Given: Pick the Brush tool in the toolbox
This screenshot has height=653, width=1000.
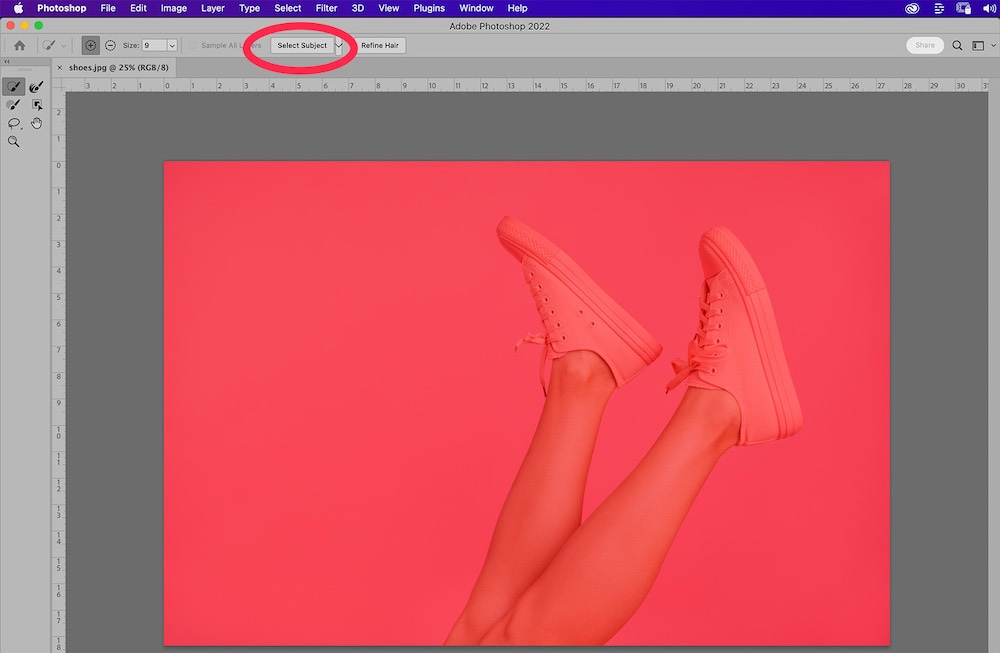Looking at the screenshot, I should click(x=14, y=105).
